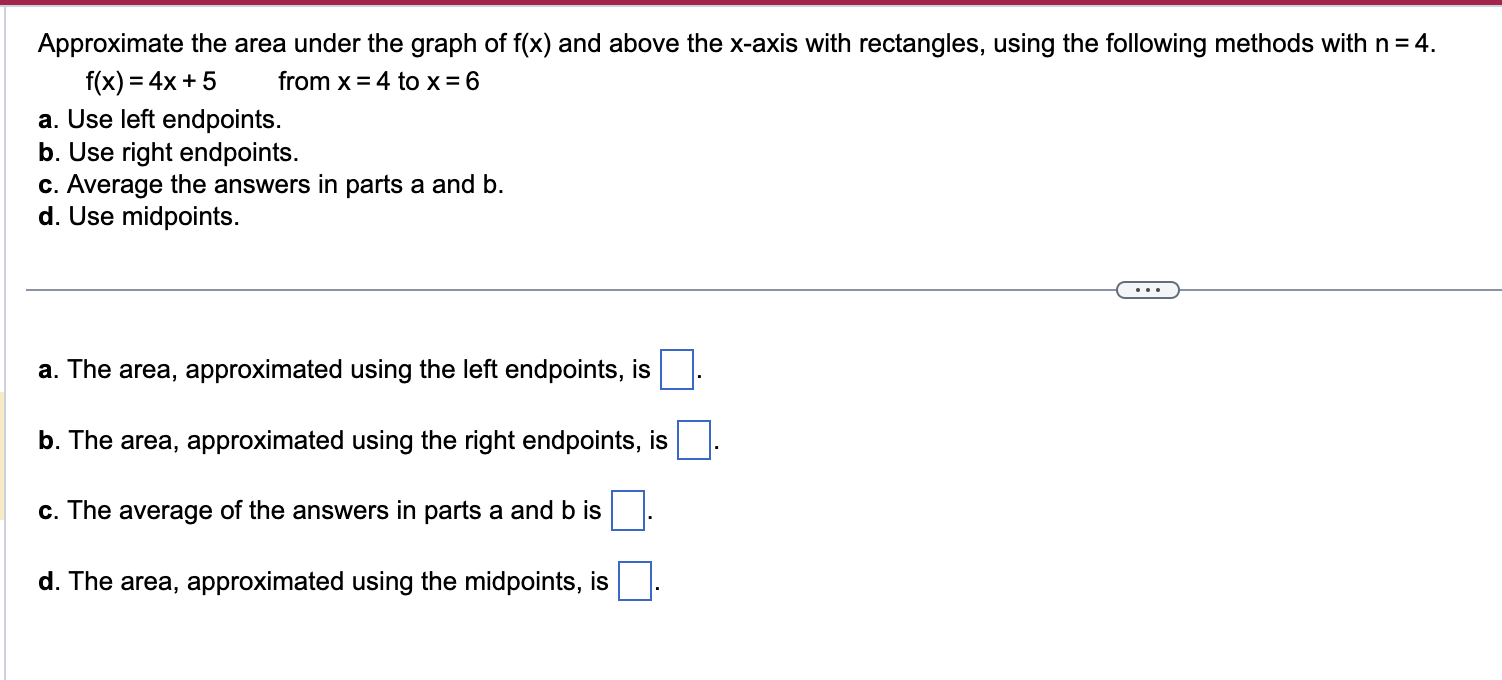Click the 'from x = 4 to x = 6' text
This screenshot has width=1502, height=680.
(x=379, y=82)
